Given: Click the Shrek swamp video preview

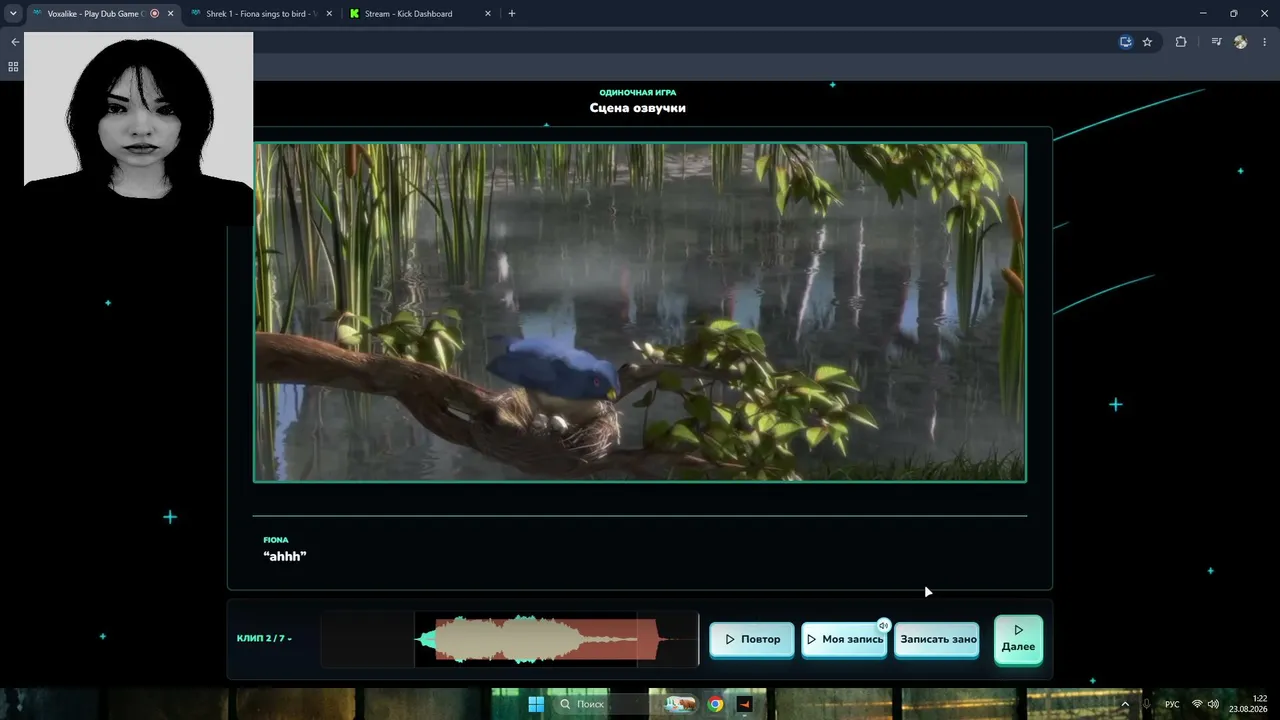Looking at the screenshot, I should (x=640, y=312).
